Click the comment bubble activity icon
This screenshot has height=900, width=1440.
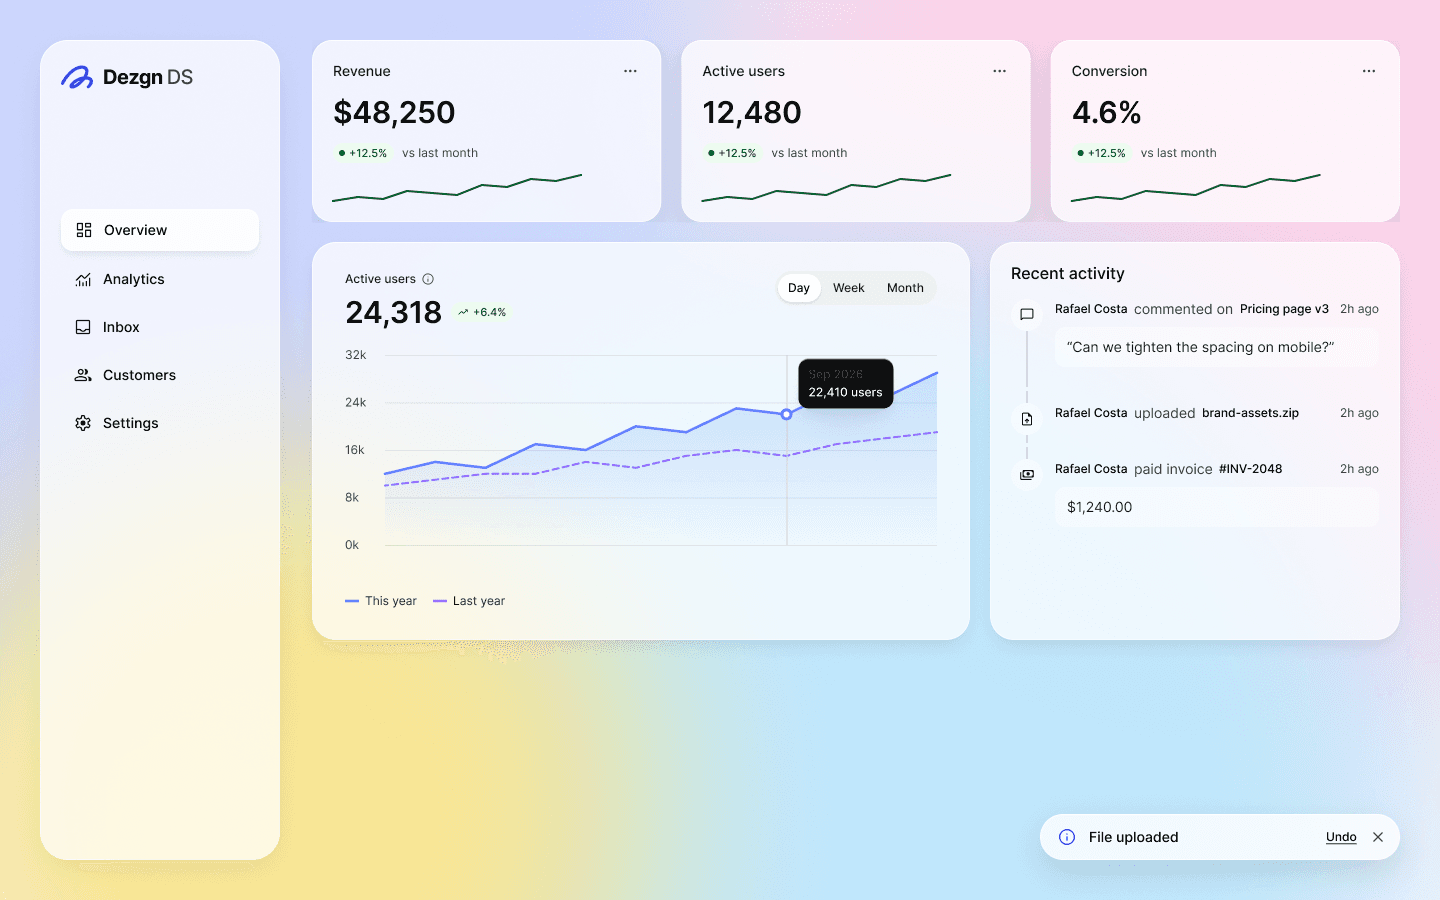click(1027, 314)
